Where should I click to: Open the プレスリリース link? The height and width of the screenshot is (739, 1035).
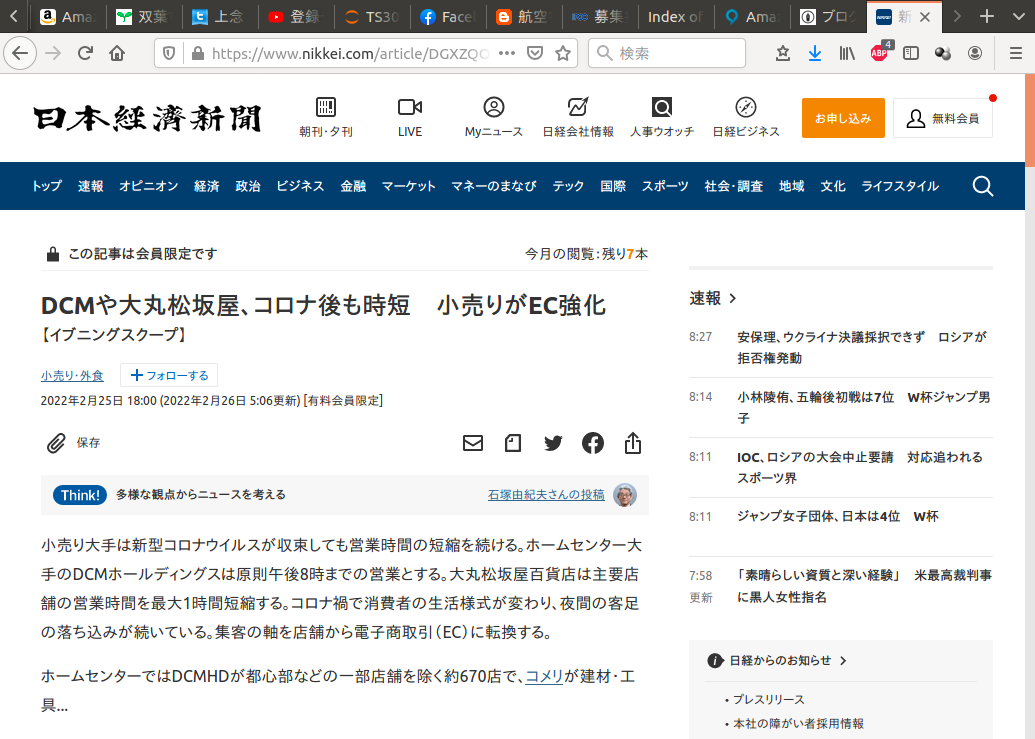pyautogui.click(x=768, y=699)
